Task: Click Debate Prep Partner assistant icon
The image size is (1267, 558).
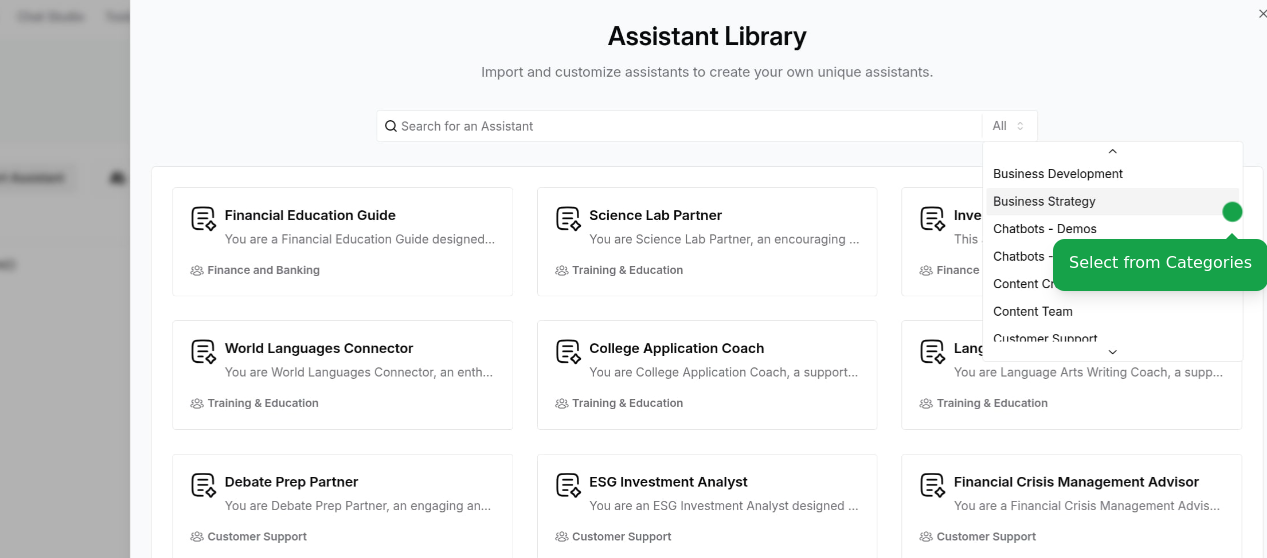Action: coord(204,486)
